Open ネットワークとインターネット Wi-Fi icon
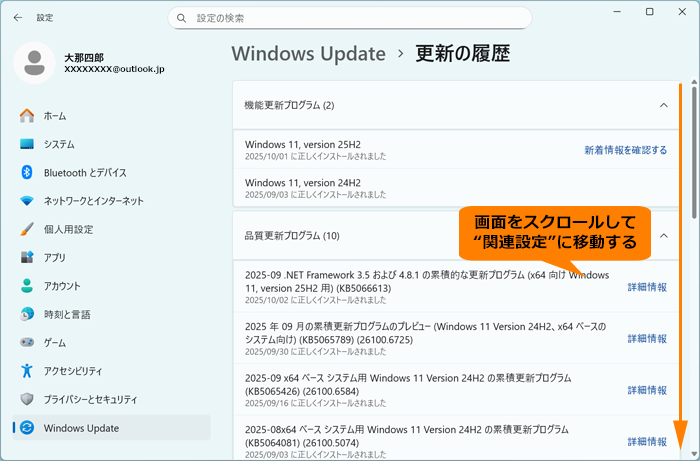The height and width of the screenshot is (461, 700). 27,201
